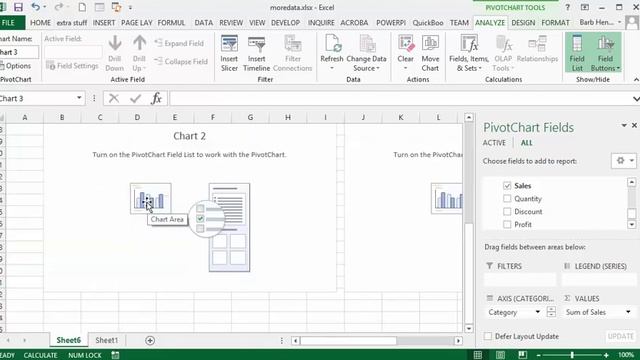Click the horizontal scrollbar thumb
Image resolution: width=640 pixels, height=360 pixels.
[349, 340]
